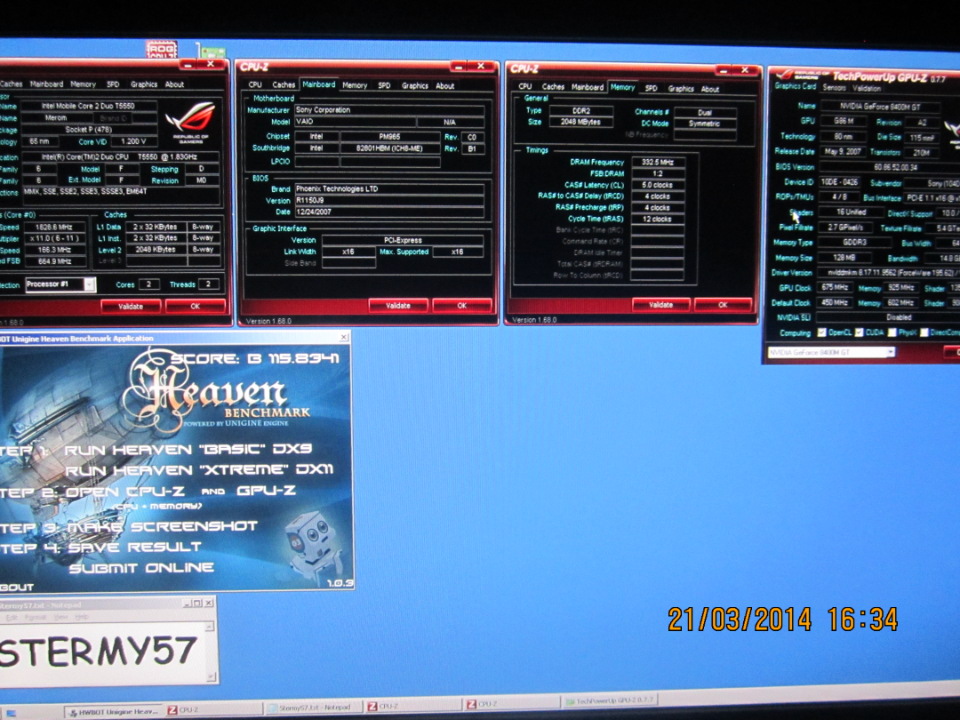Viewport: 960px width, 720px height.
Task: Click OK in the CPU-Z Memory window
Action: (x=722, y=304)
